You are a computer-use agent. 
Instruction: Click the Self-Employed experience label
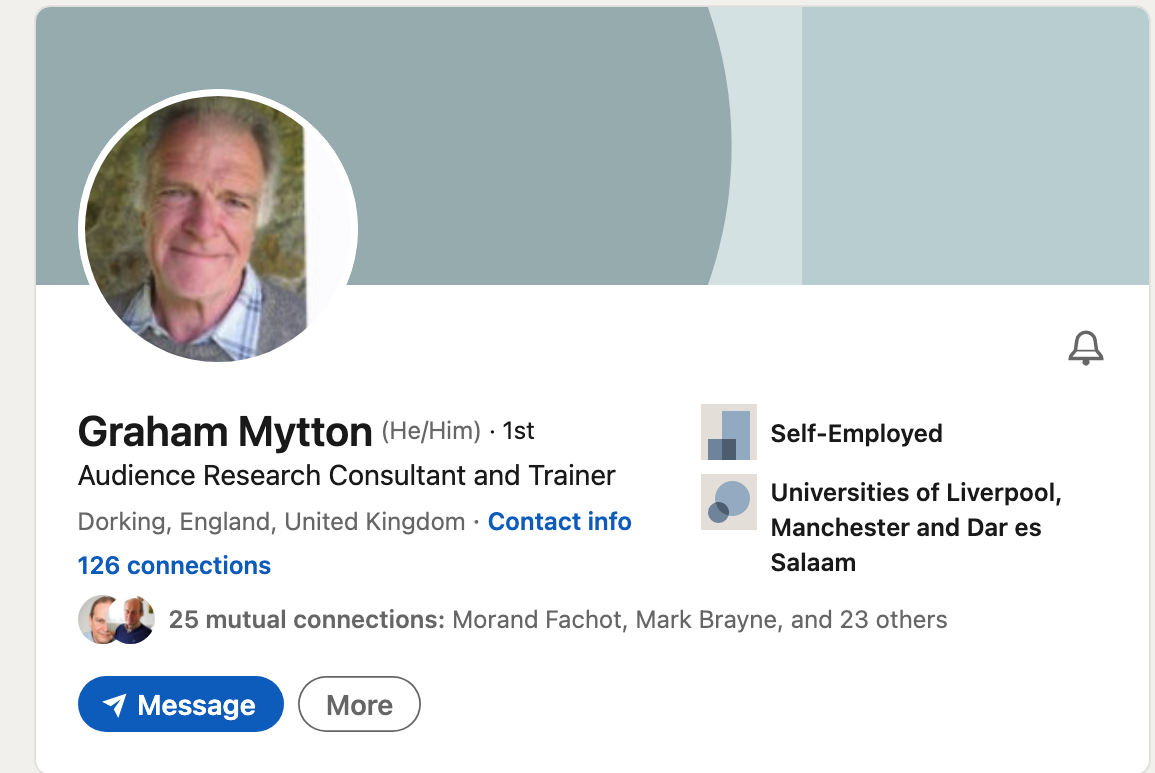pyautogui.click(x=856, y=433)
